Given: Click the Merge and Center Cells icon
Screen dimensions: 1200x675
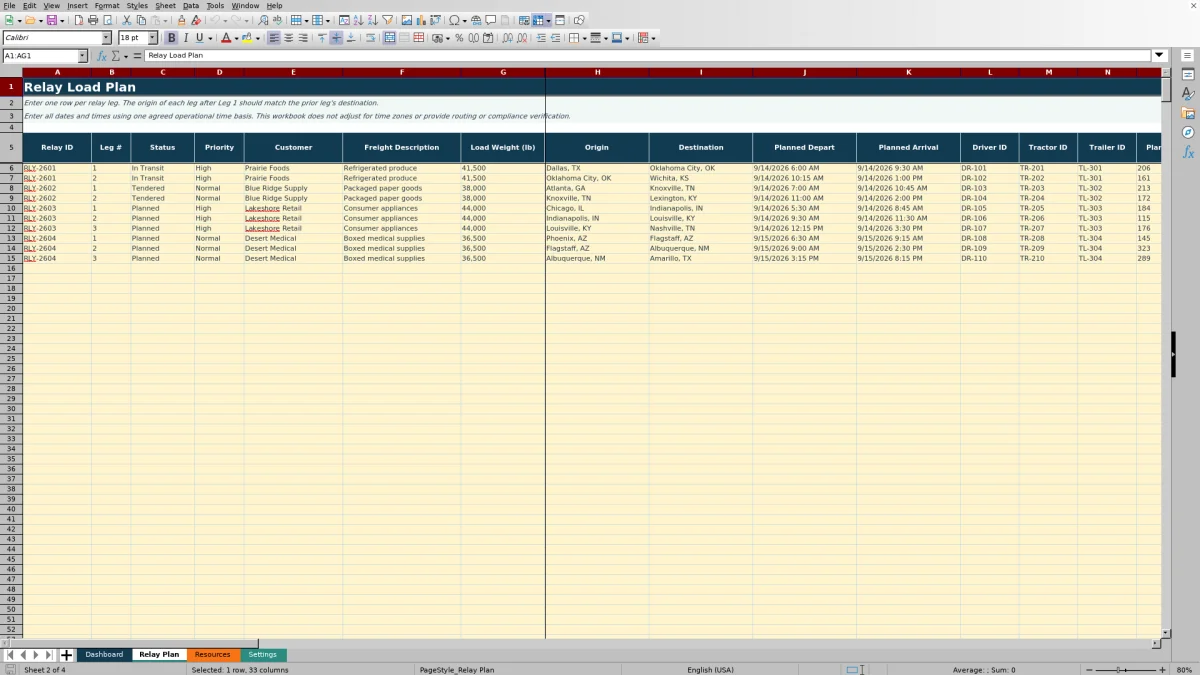Looking at the screenshot, I should [x=390, y=38].
